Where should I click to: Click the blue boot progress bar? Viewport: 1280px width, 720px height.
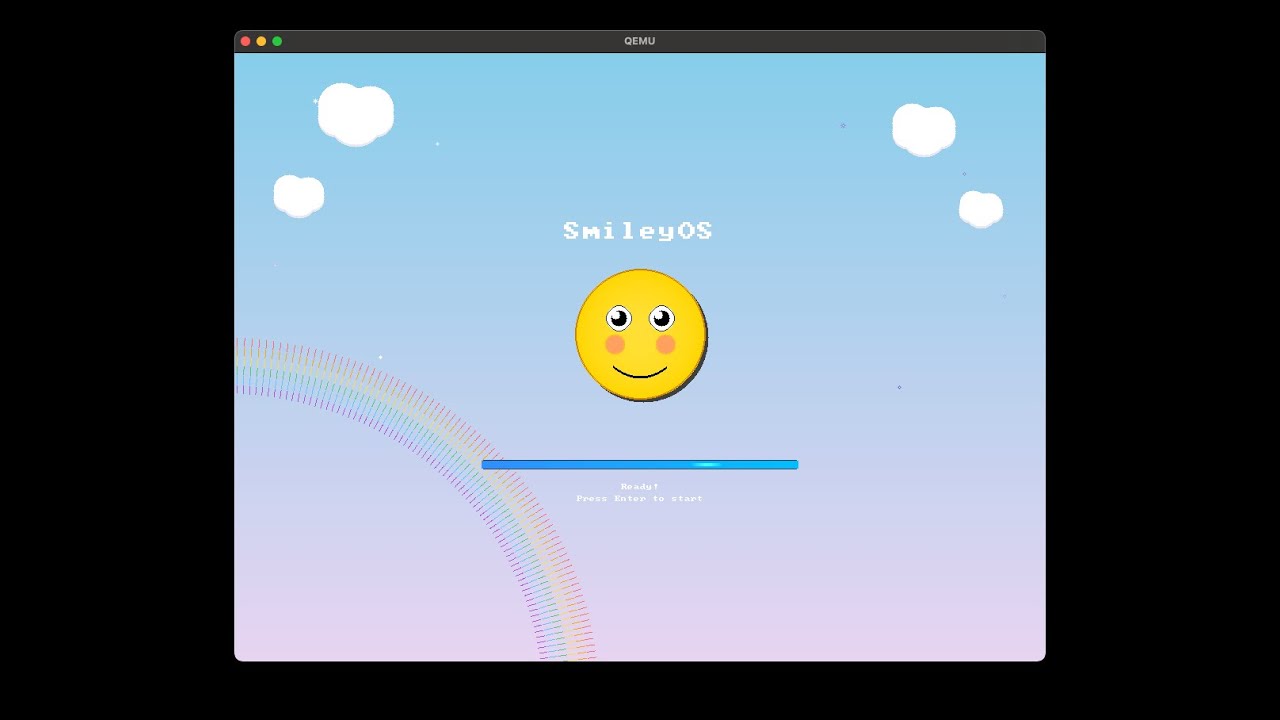[640, 464]
